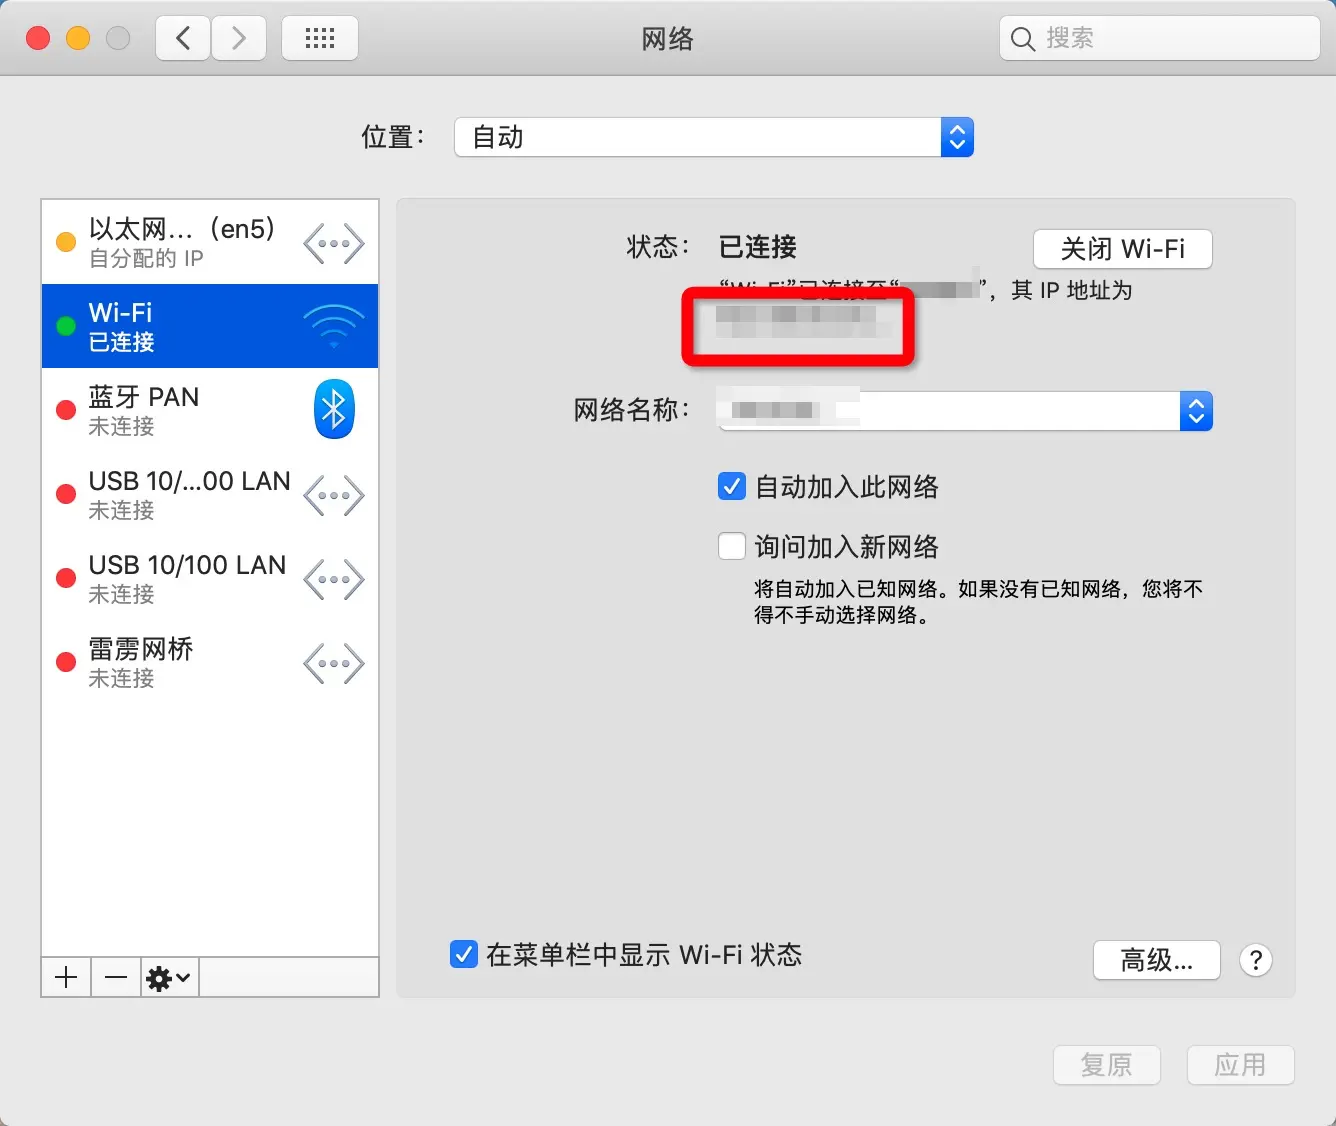Image resolution: width=1336 pixels, height=1126 pixels.
Task: Click the arrows icon of 雷雳网桥
Action: pyautogui.click(x=334, y=663)
